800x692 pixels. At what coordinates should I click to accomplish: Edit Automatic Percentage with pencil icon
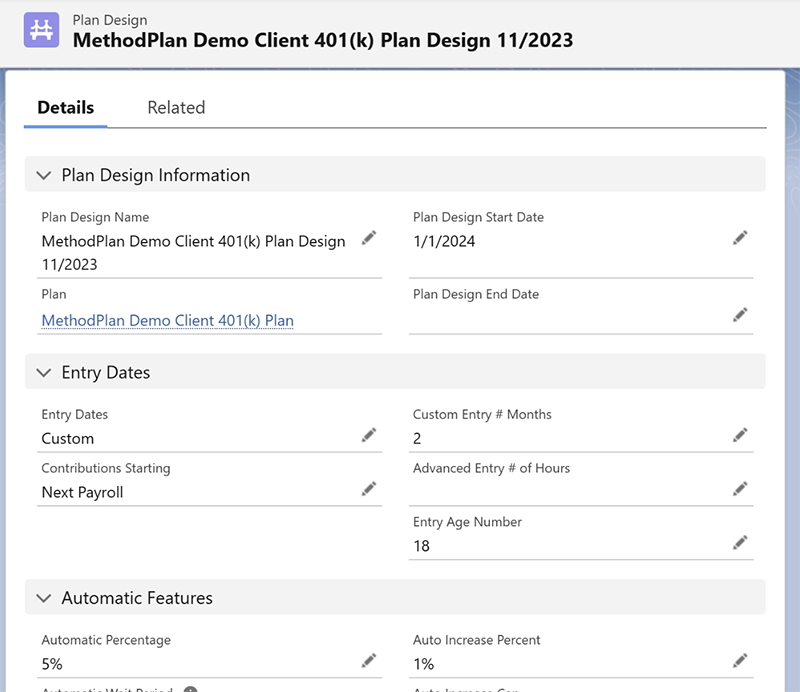pyautogui.click(x=369, y=660)
